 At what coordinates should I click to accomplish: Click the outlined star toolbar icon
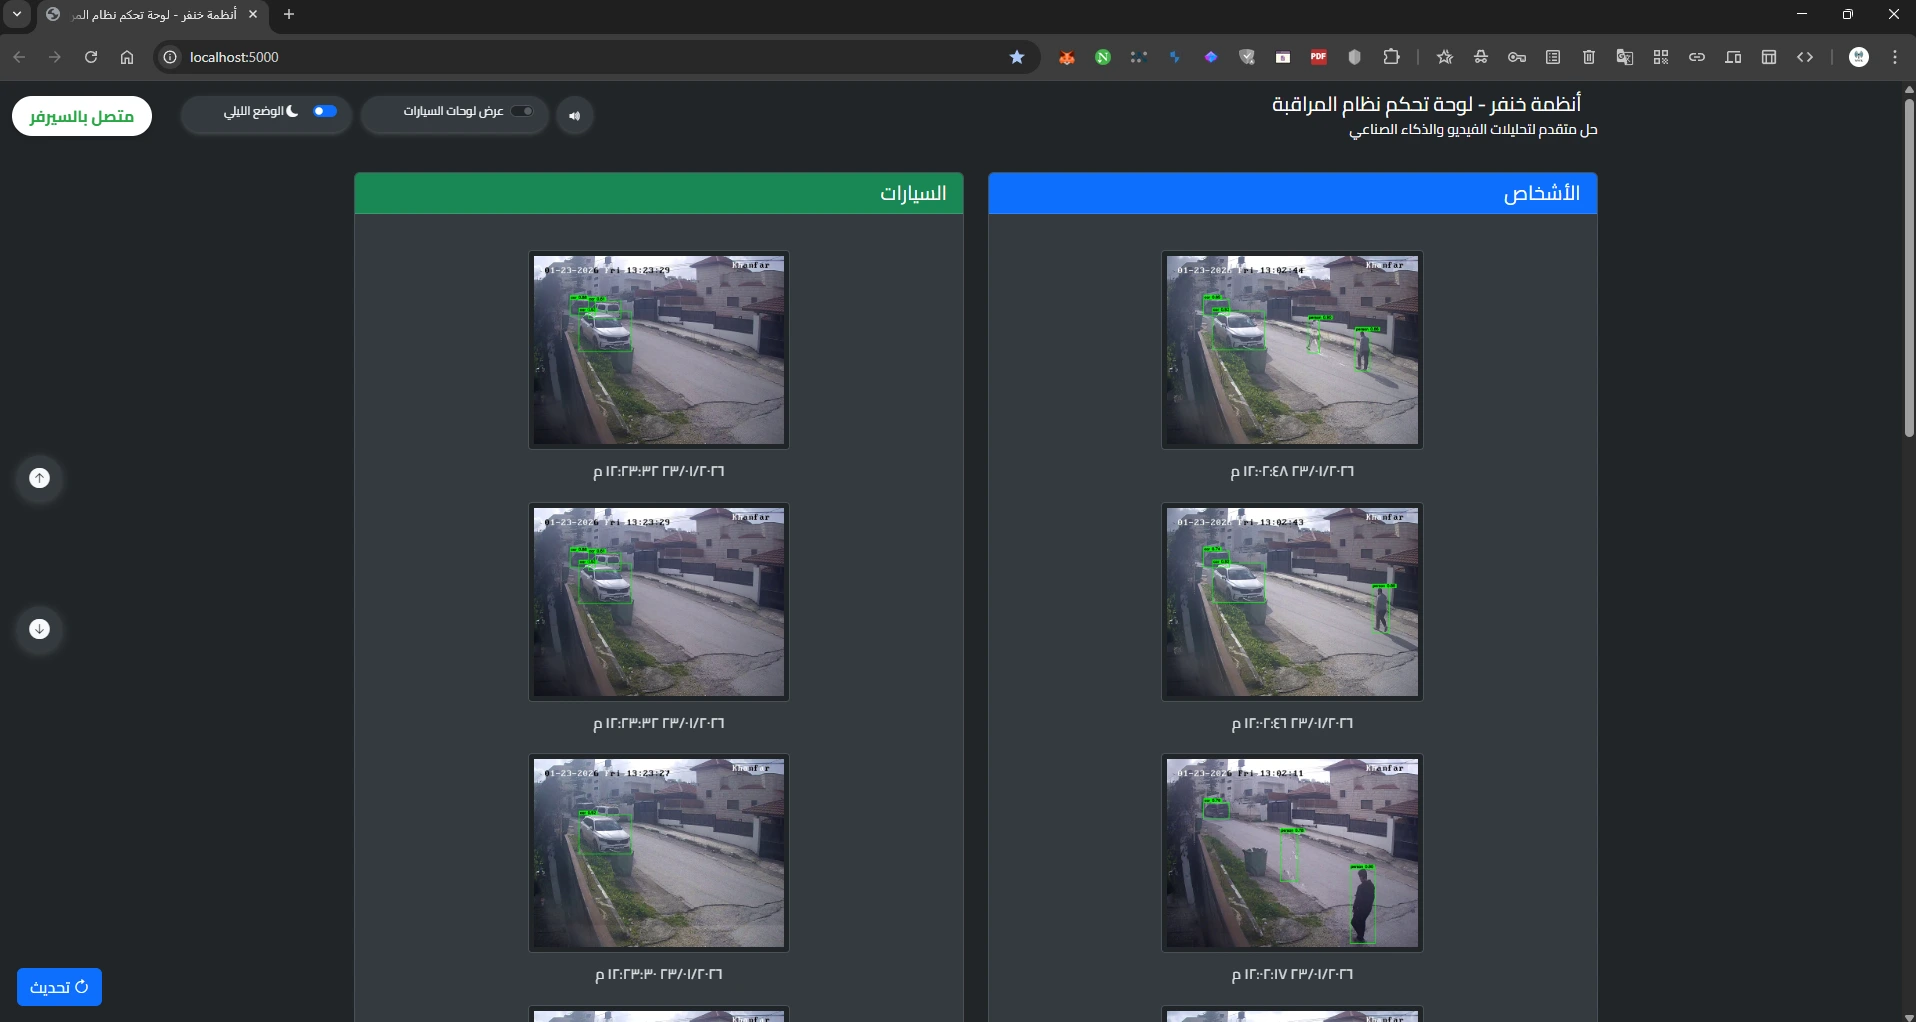point(1445,58)
